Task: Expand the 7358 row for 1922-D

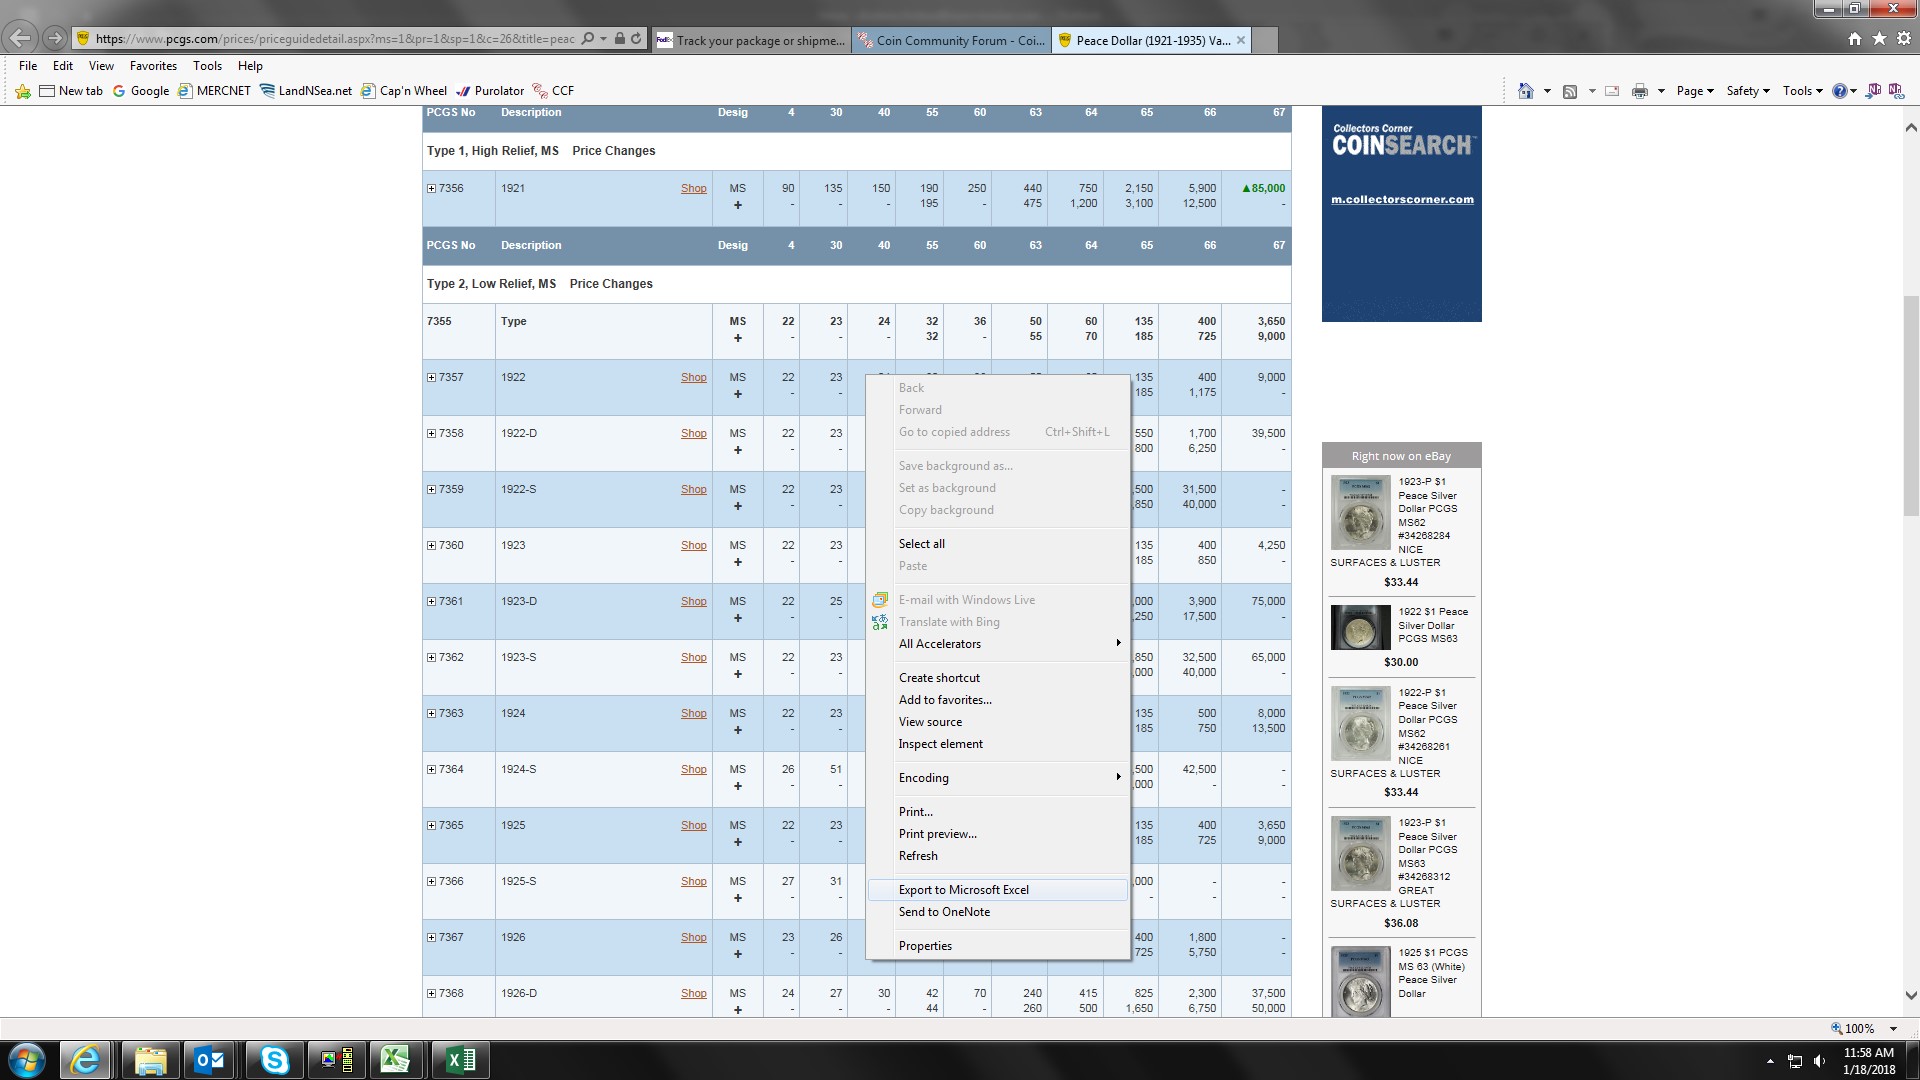Action: pos(431,433)
